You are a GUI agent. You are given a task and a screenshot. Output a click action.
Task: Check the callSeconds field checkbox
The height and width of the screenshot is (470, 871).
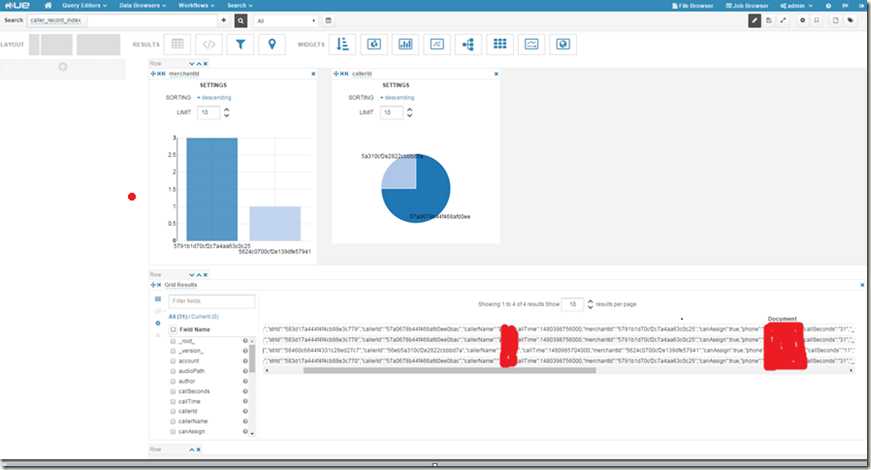(x=173, y=391)
